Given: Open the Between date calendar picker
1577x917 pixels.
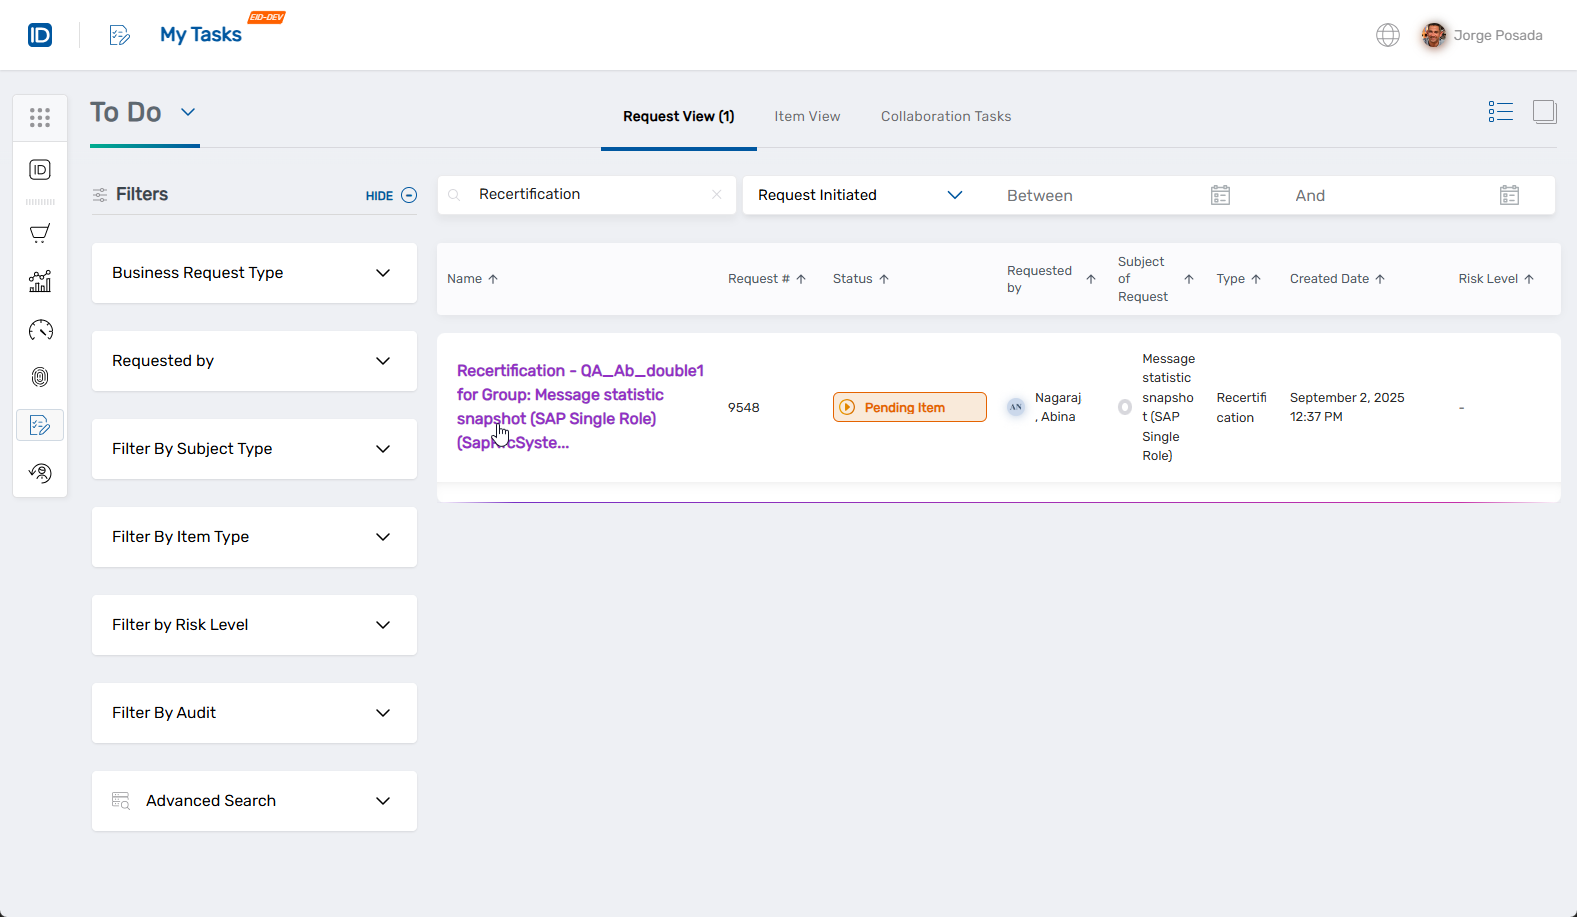Looking at the screenshot, I should [x=1220, y=195].
